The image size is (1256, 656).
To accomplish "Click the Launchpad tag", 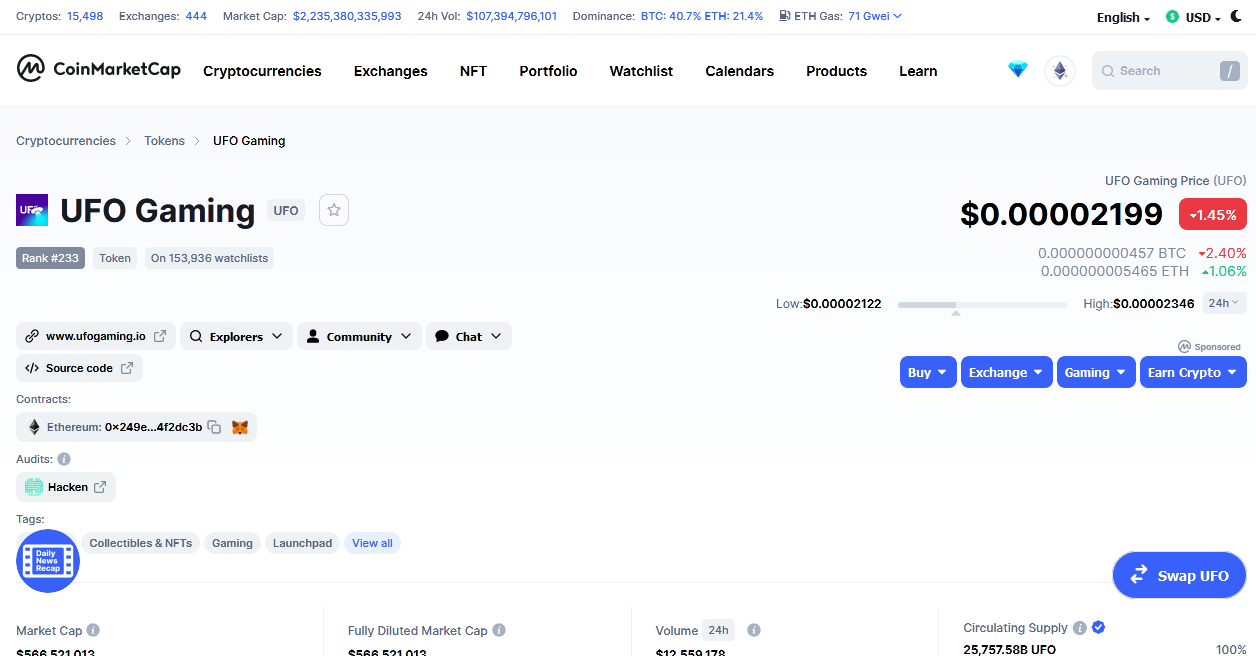I will click(302, 543).
